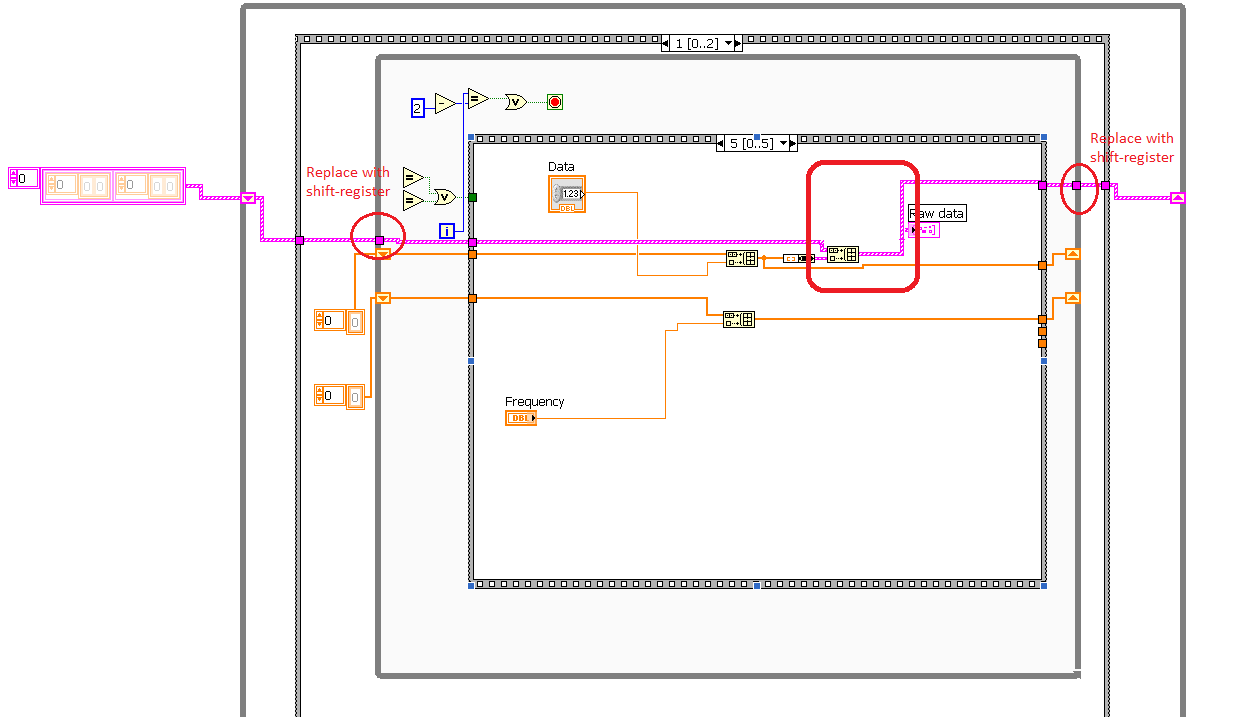Click lower orange input tunnel on inner case
Screen dimensions: 1253x717
[472, 298]
